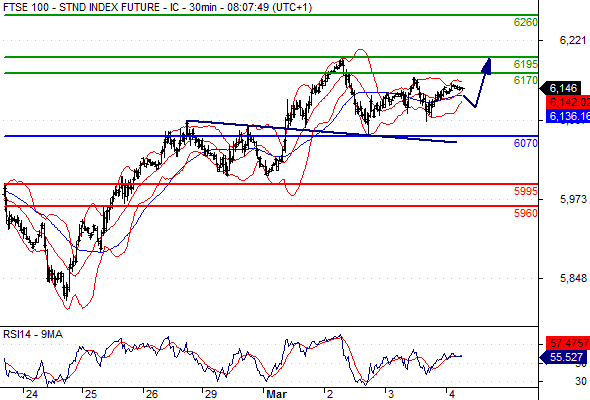Select the 6260 resistance level label

525,22
